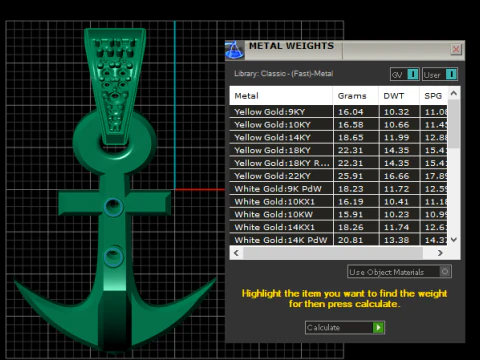
Task: Select the White Gold:14K PdW row
Action: (x=338, y=240)
